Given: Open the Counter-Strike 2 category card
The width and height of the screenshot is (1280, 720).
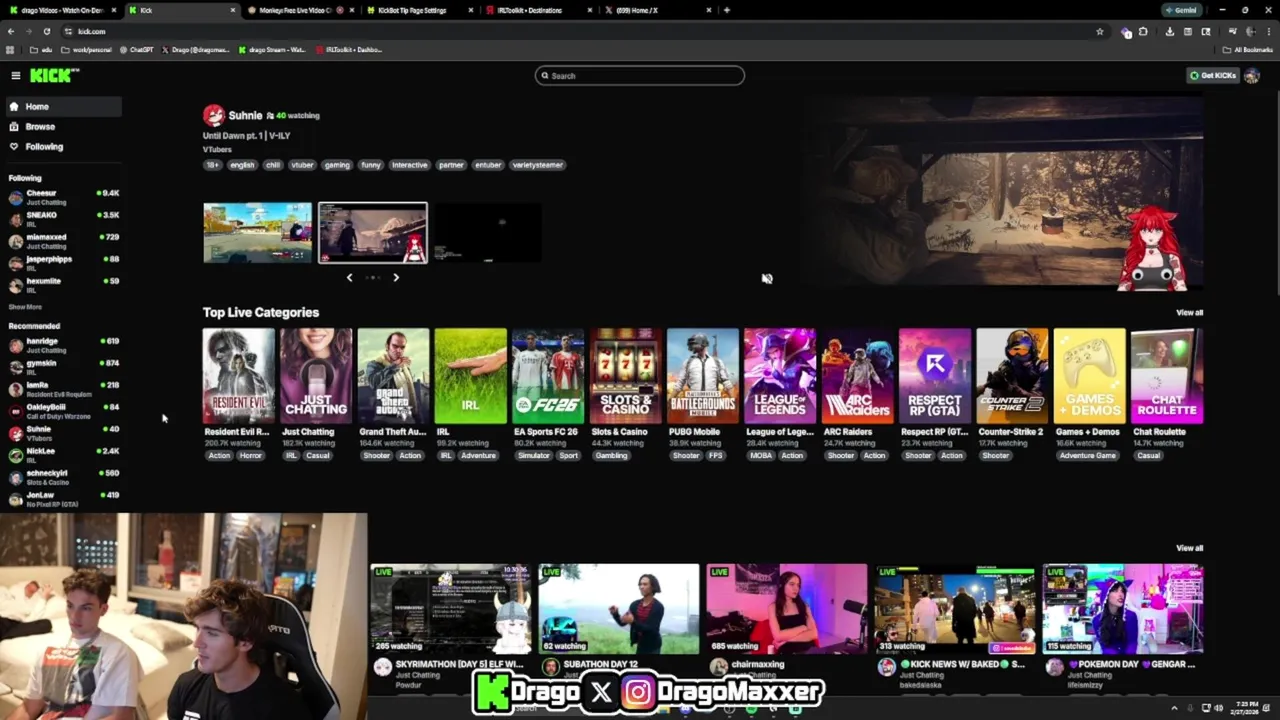Looking at the screenshot, I should point(1012,376).
